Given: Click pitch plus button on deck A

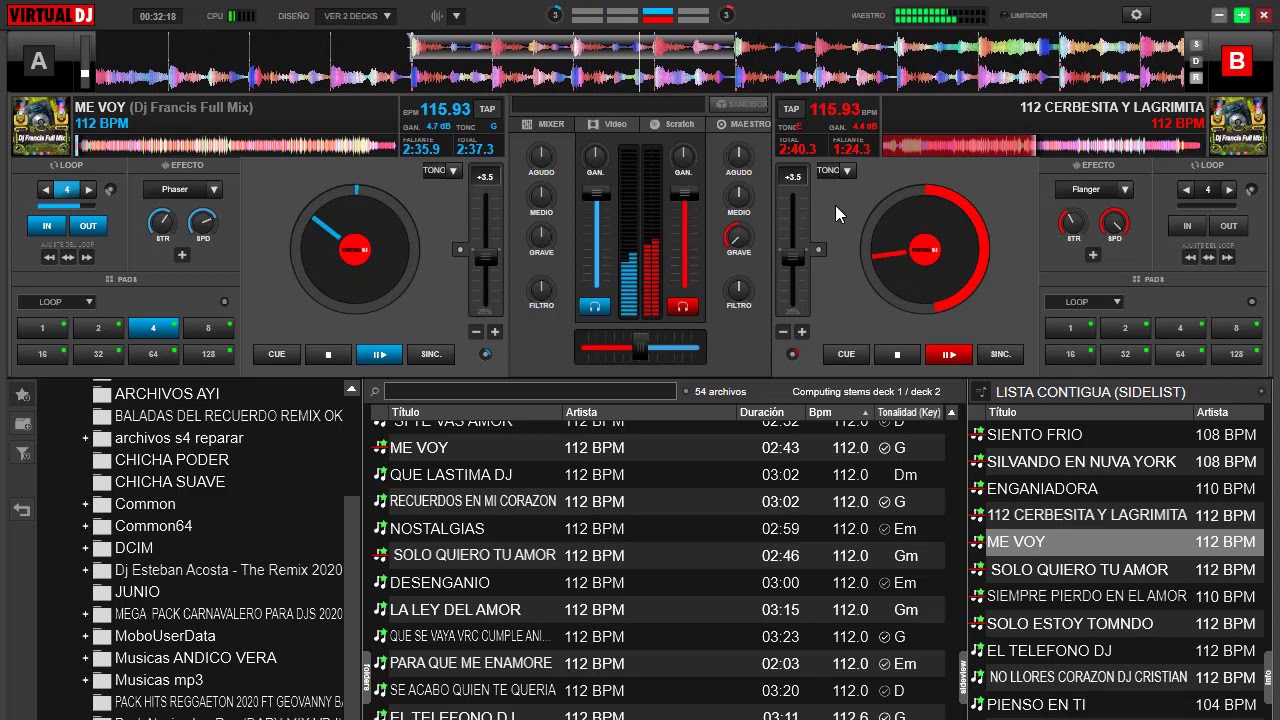Looking at the screenshot, I should [494, 332].
